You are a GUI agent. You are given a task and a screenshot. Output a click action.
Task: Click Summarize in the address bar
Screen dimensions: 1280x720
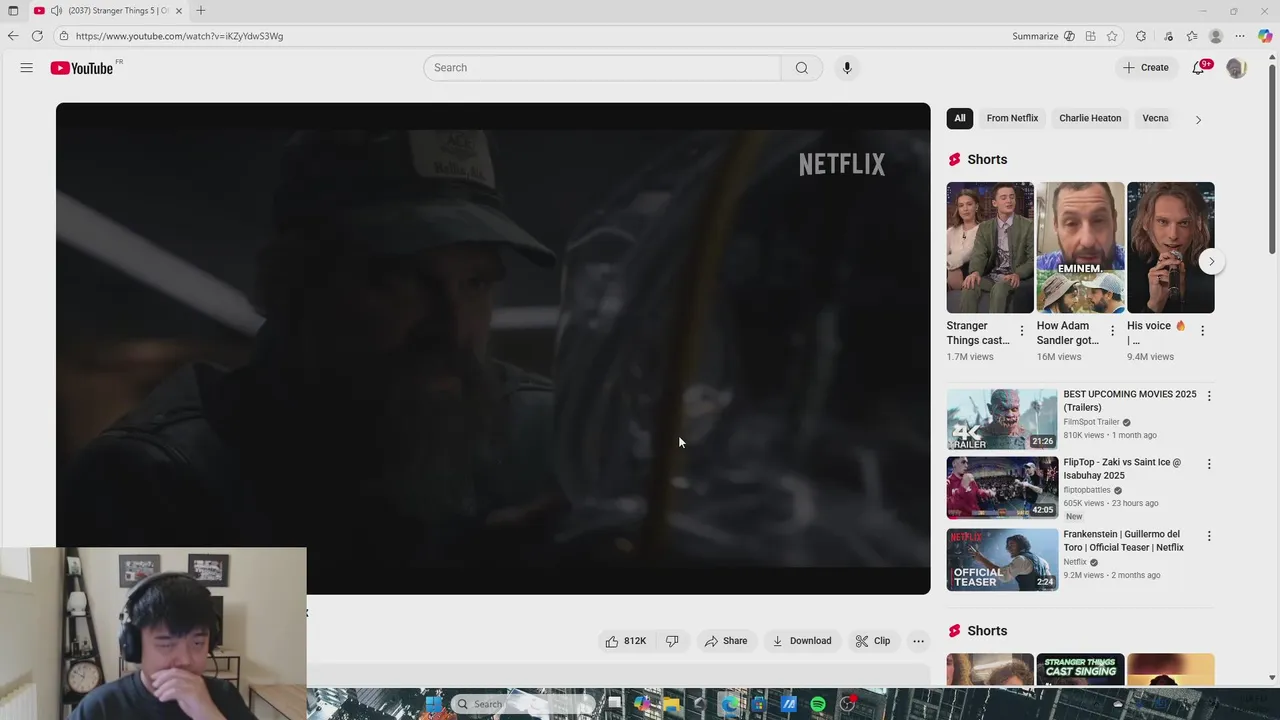pyautogui.click(x=1035, y=36)
